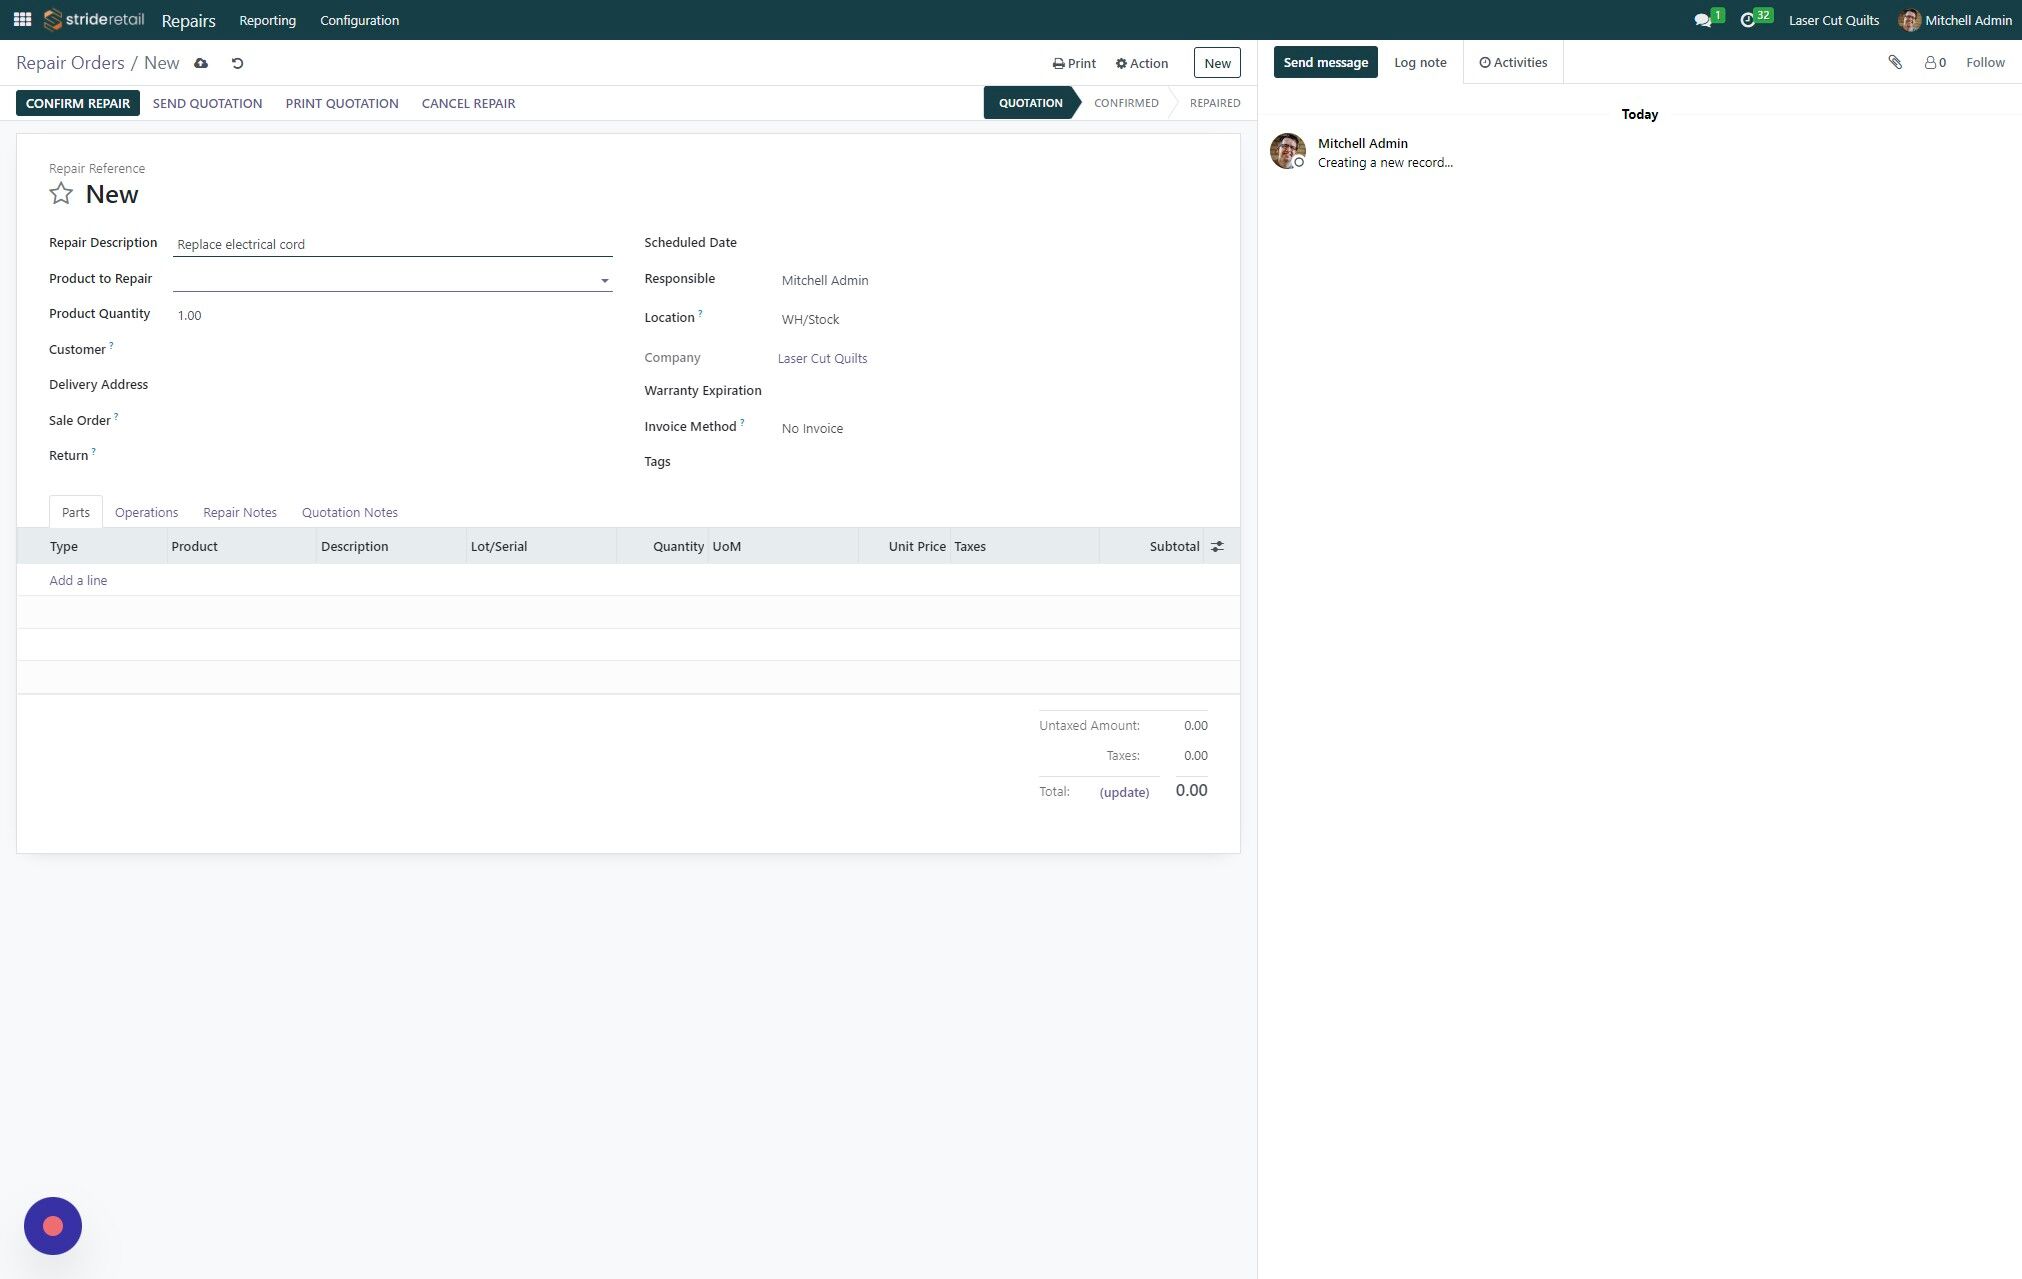Click the strideretail logo
The image size is (2022, 1279).
click(x=94, y=20)
